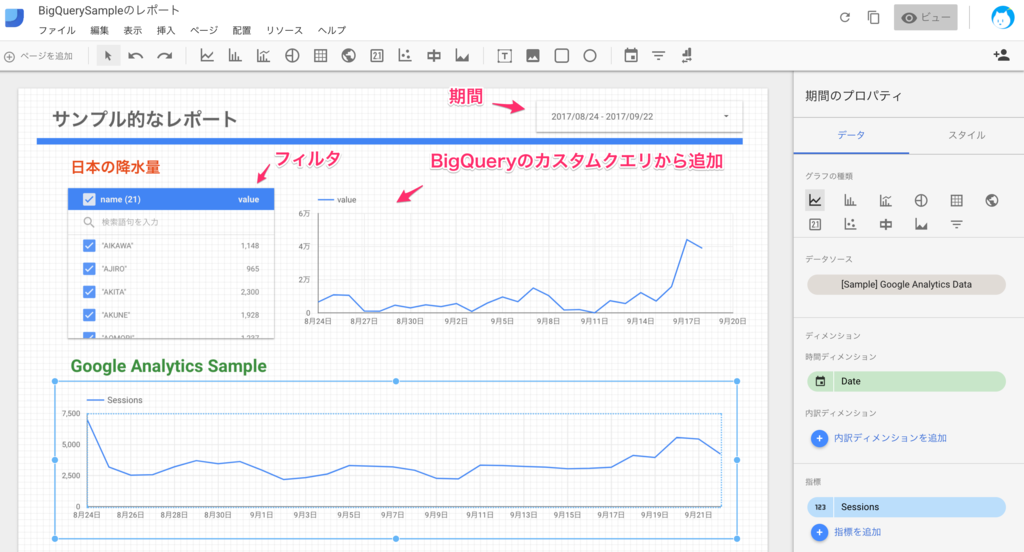Screen dimensions: 1024x552
Task: Click the redo arrow
Action: pyautogui.click(x=165, y=56)
